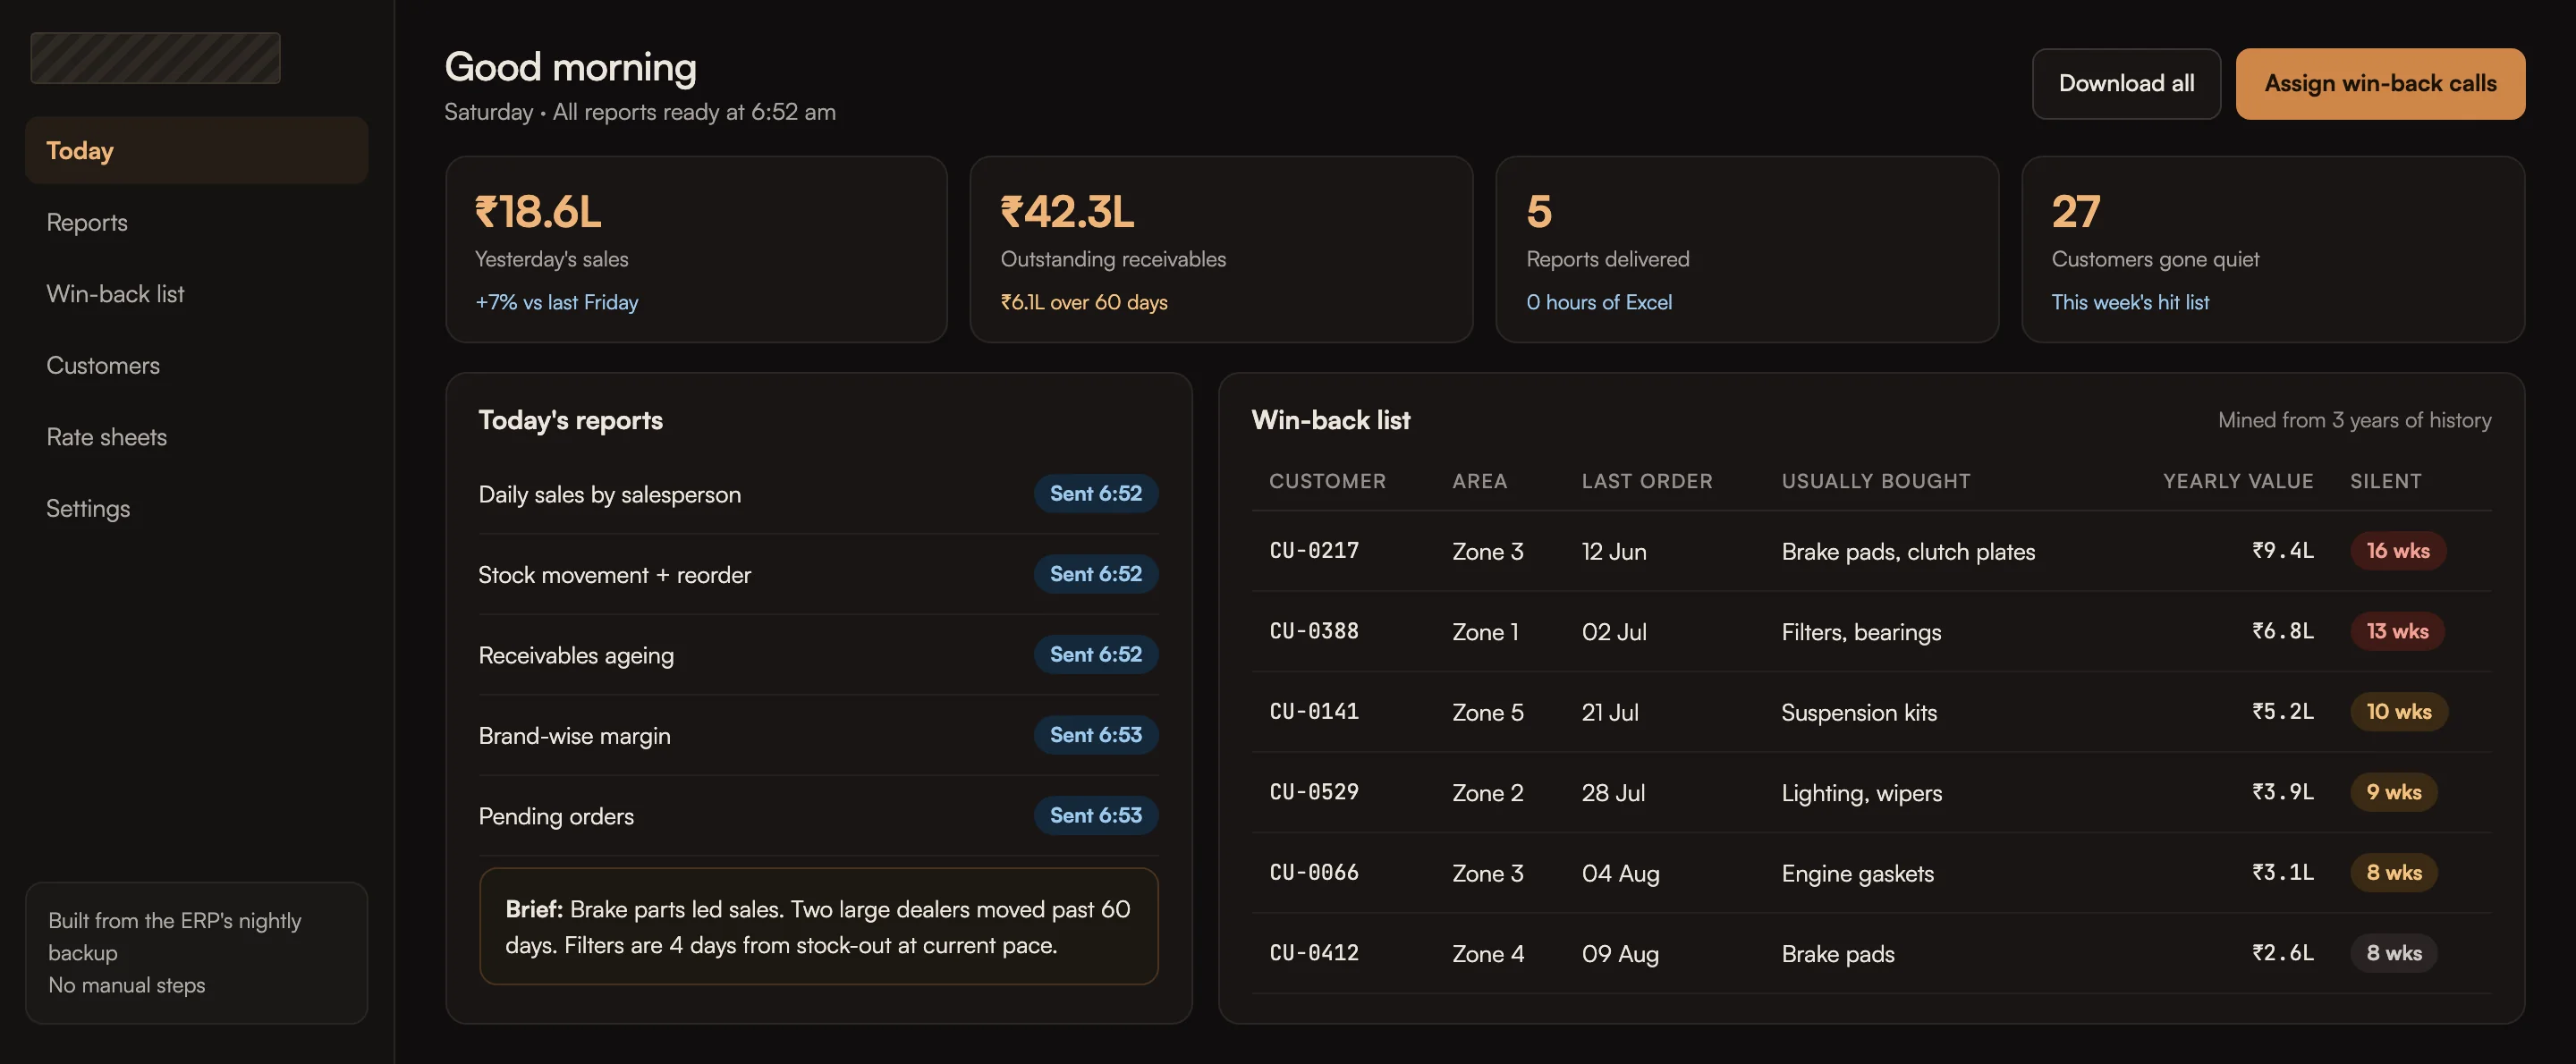
Task: Click the logo placeholder in sidebar
Action: point(155,58)
